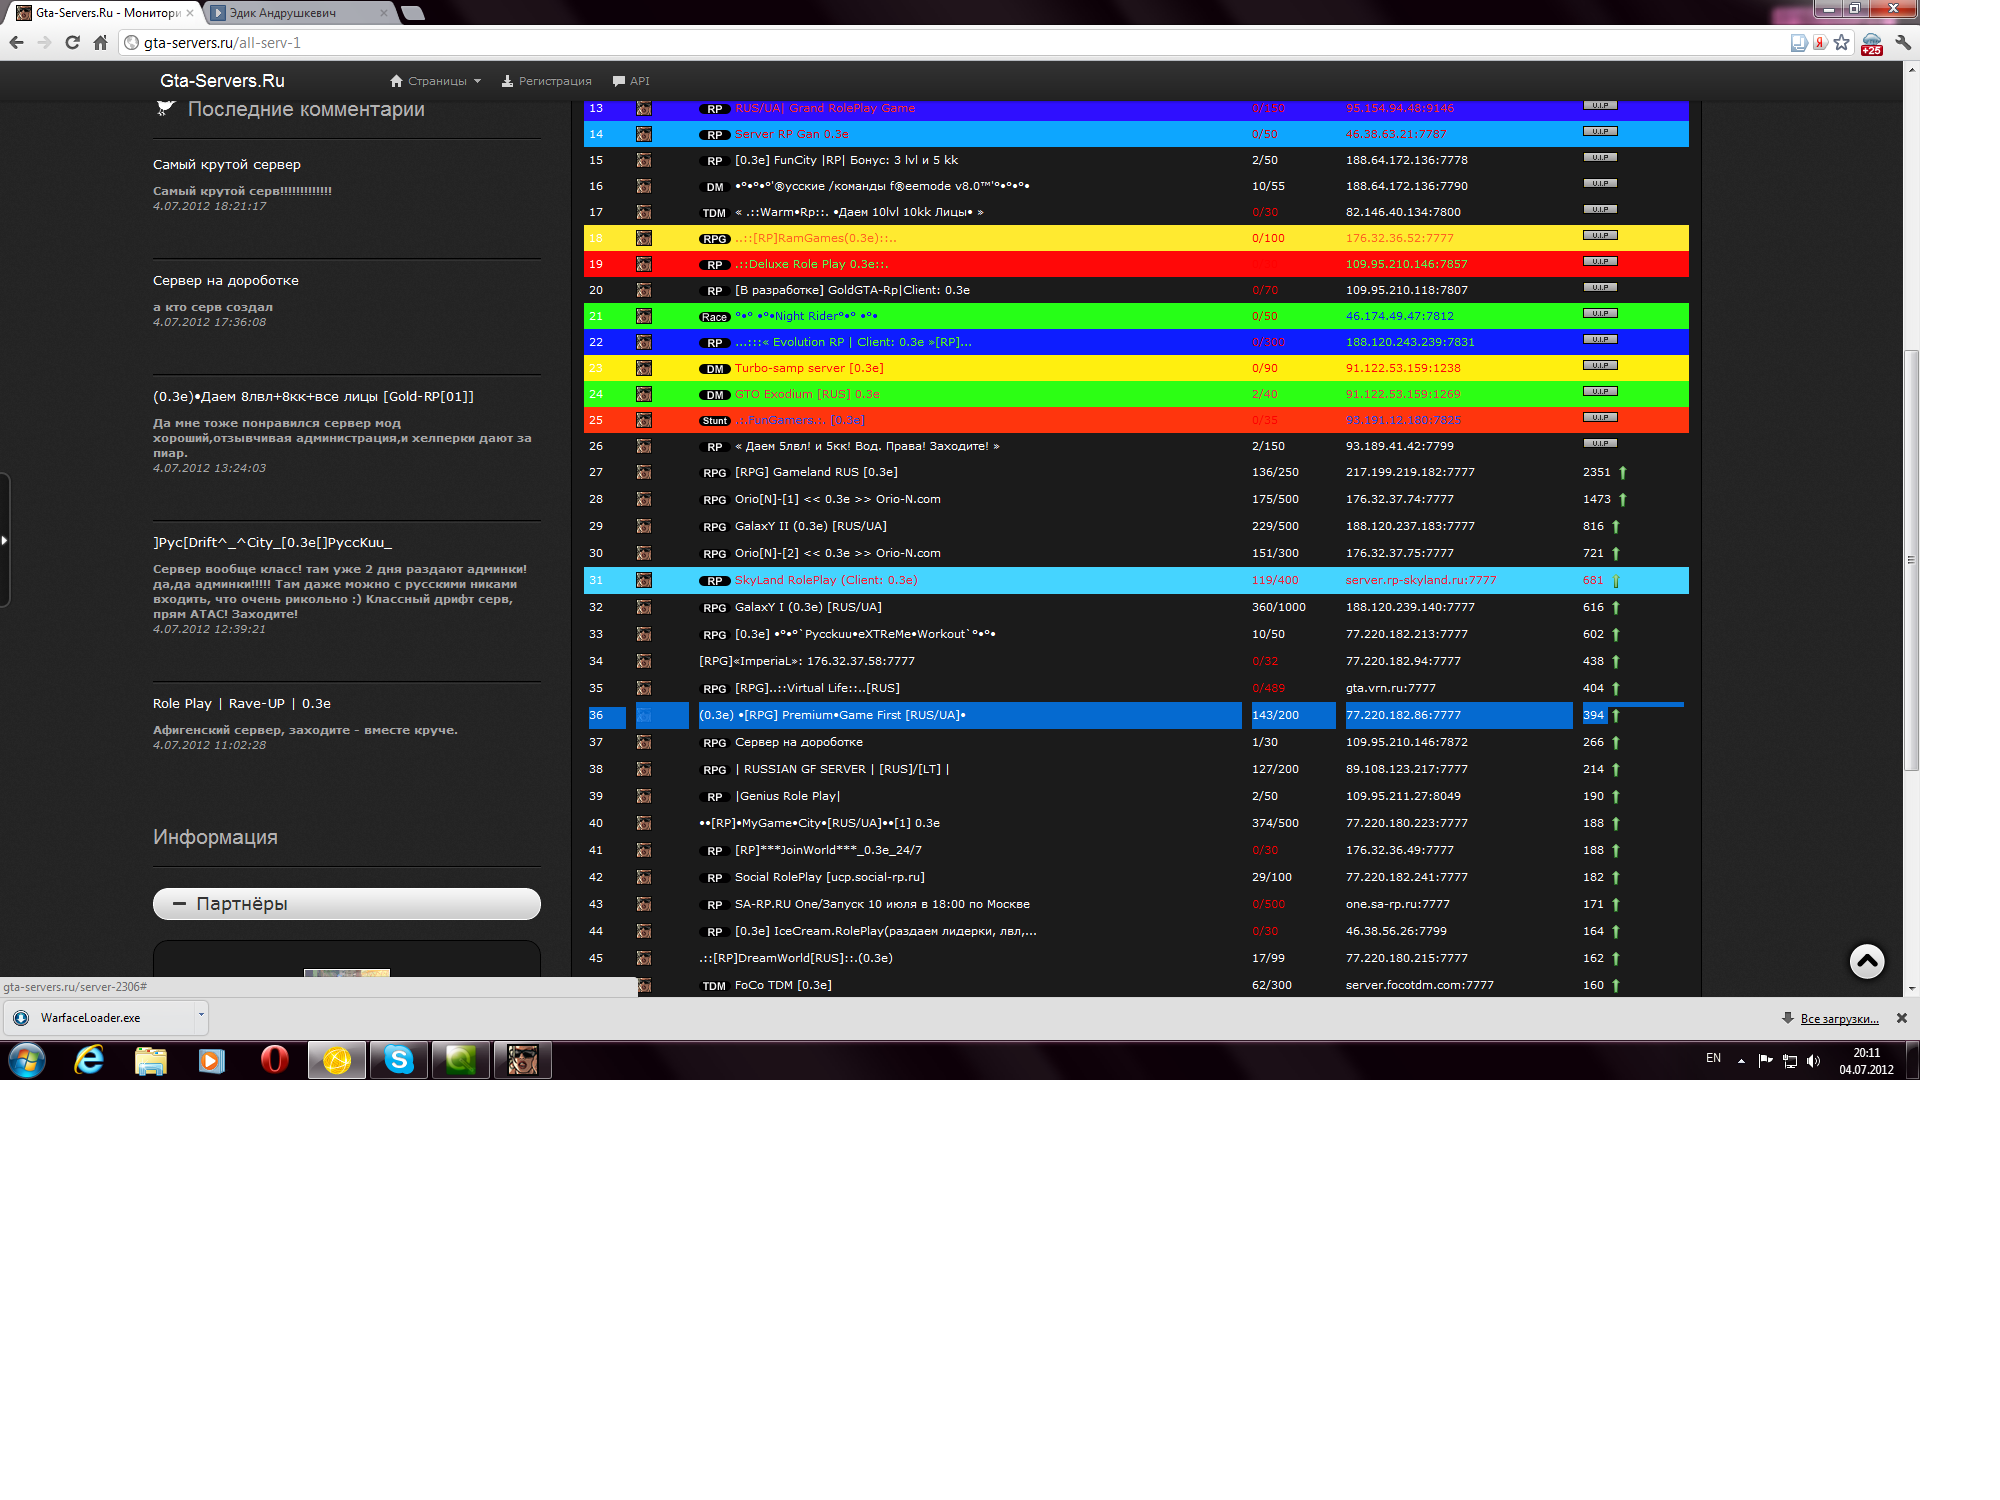Open Skype from the taskbar
The height and width of the screenshot is (1500, 2000).
(399, 1060)
